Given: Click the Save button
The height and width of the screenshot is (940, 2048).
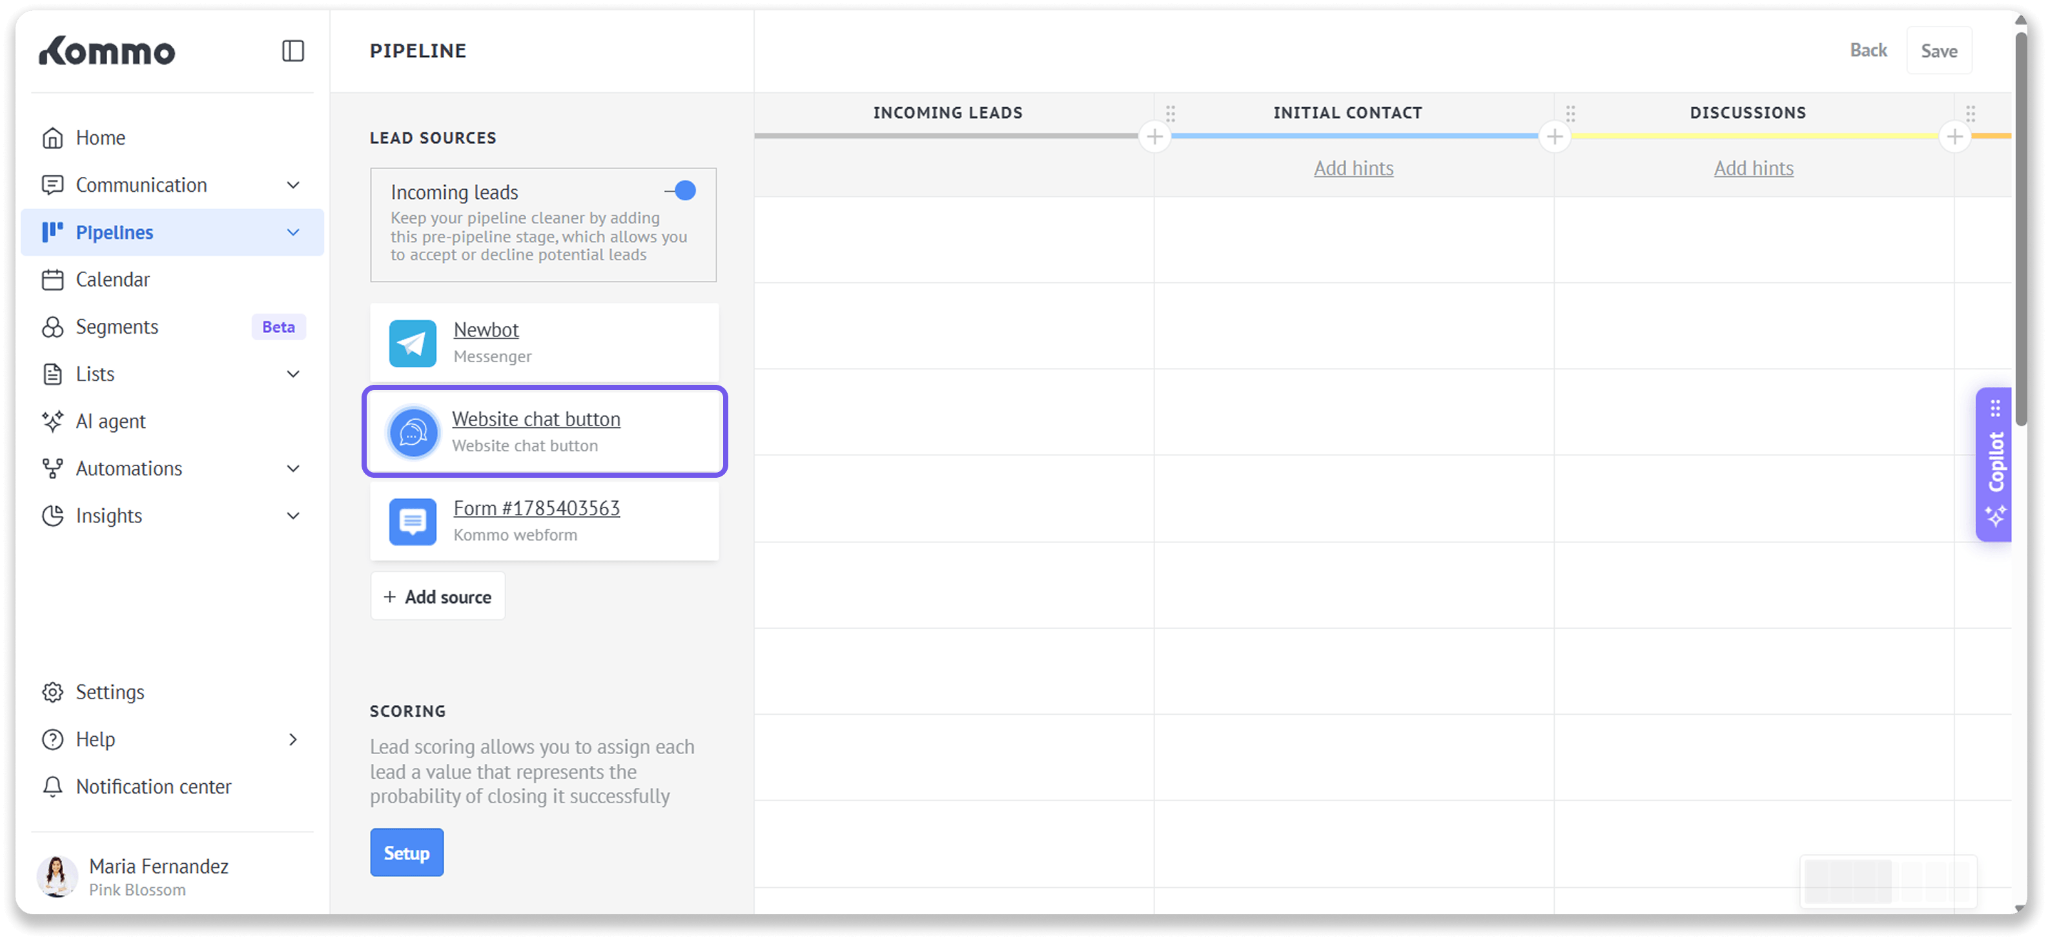Looking at the screenshot, I should pyautogui.click(x=1939, y=51).
